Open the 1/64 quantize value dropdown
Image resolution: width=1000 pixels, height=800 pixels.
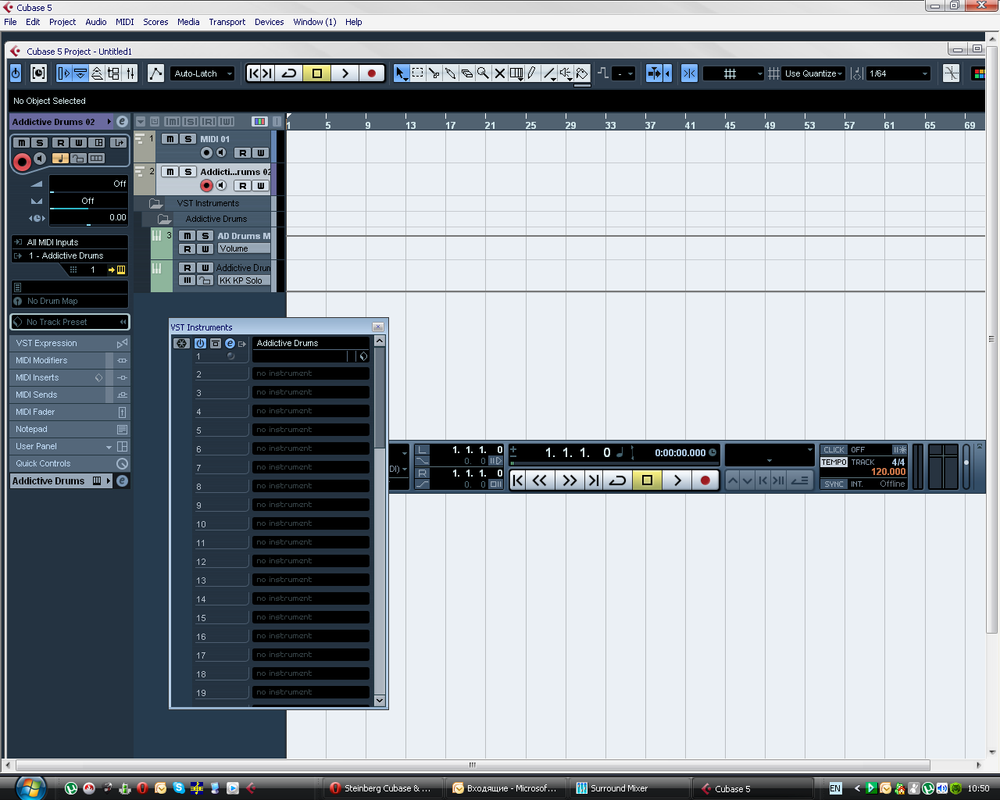tap(898, 73)
